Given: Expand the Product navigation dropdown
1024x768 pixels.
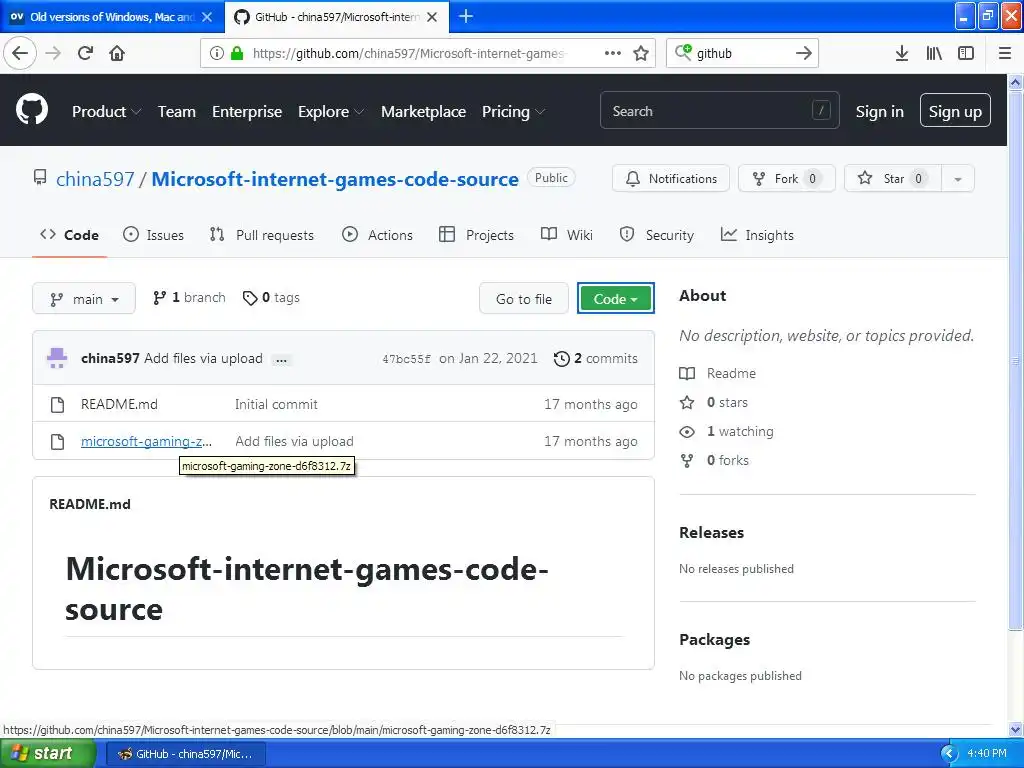Looking at the screenshot, I should (x=106, y=112).
